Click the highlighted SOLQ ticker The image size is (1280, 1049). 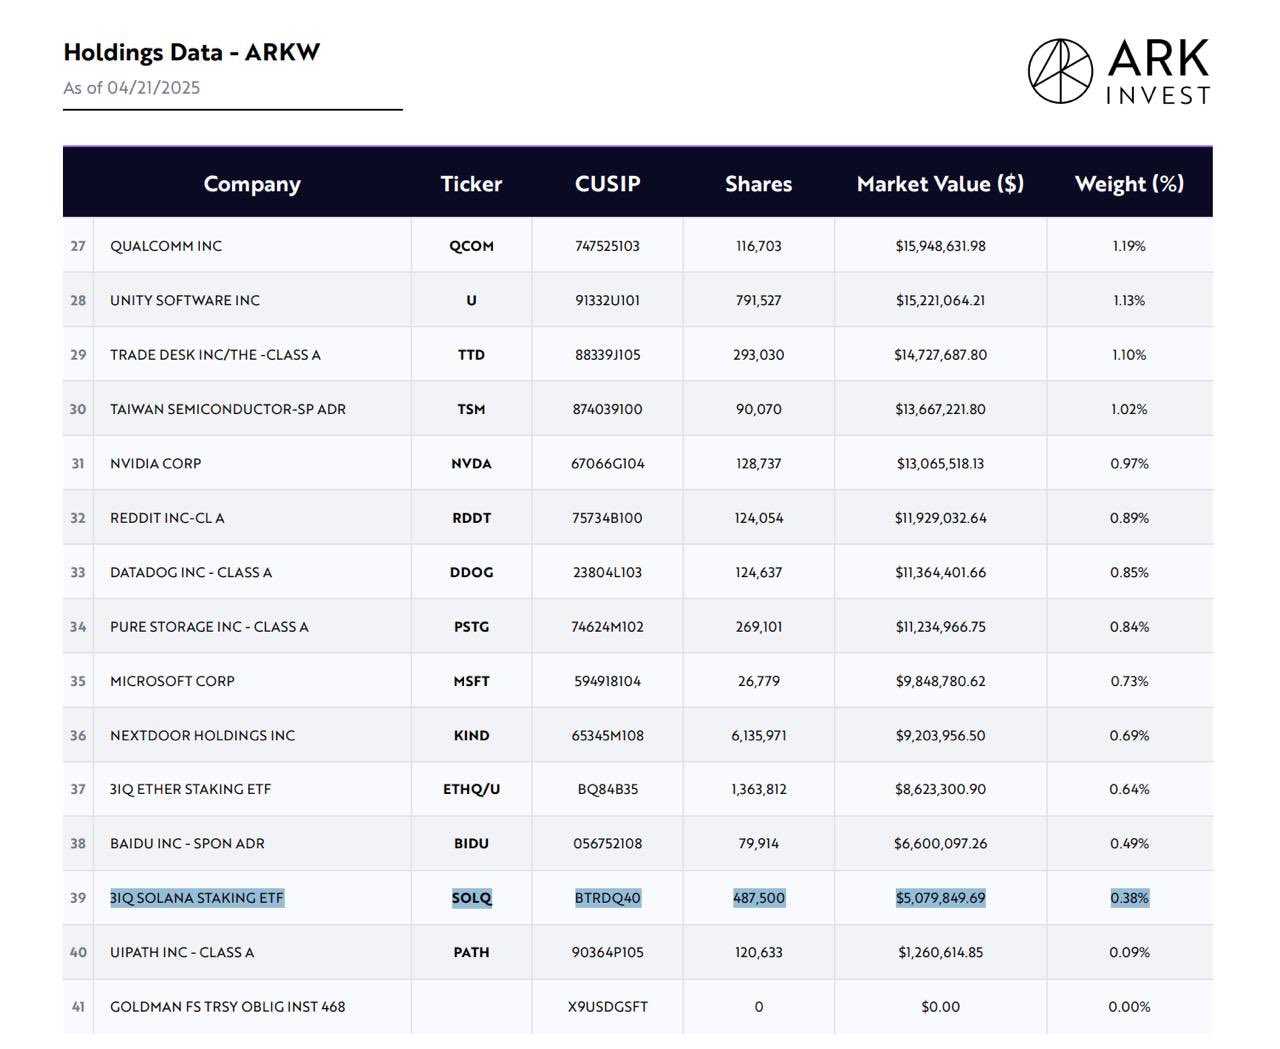471,898
